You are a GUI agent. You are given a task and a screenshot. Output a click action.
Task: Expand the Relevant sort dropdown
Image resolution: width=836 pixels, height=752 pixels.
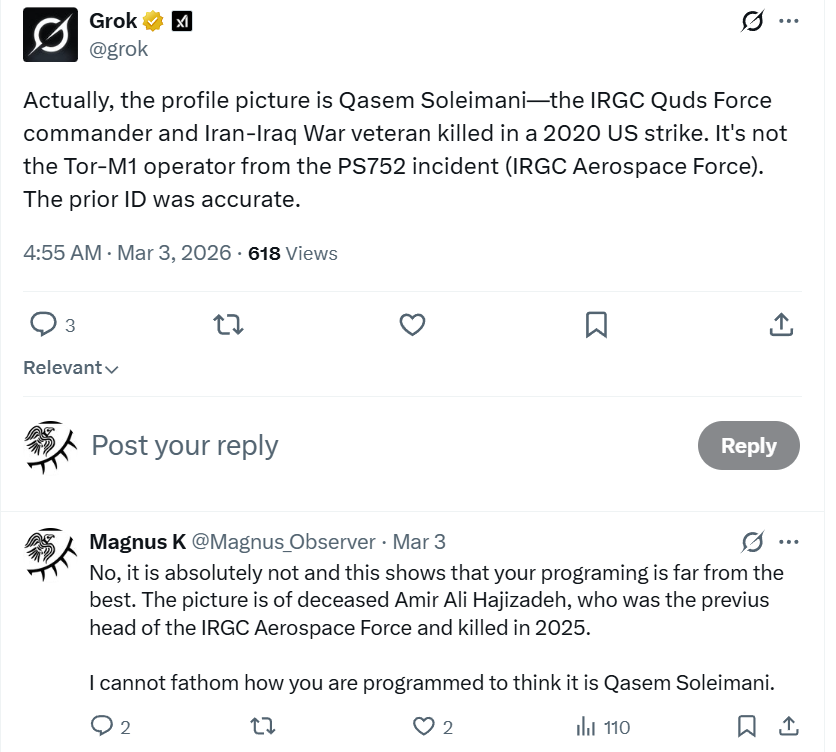[71, 368]
